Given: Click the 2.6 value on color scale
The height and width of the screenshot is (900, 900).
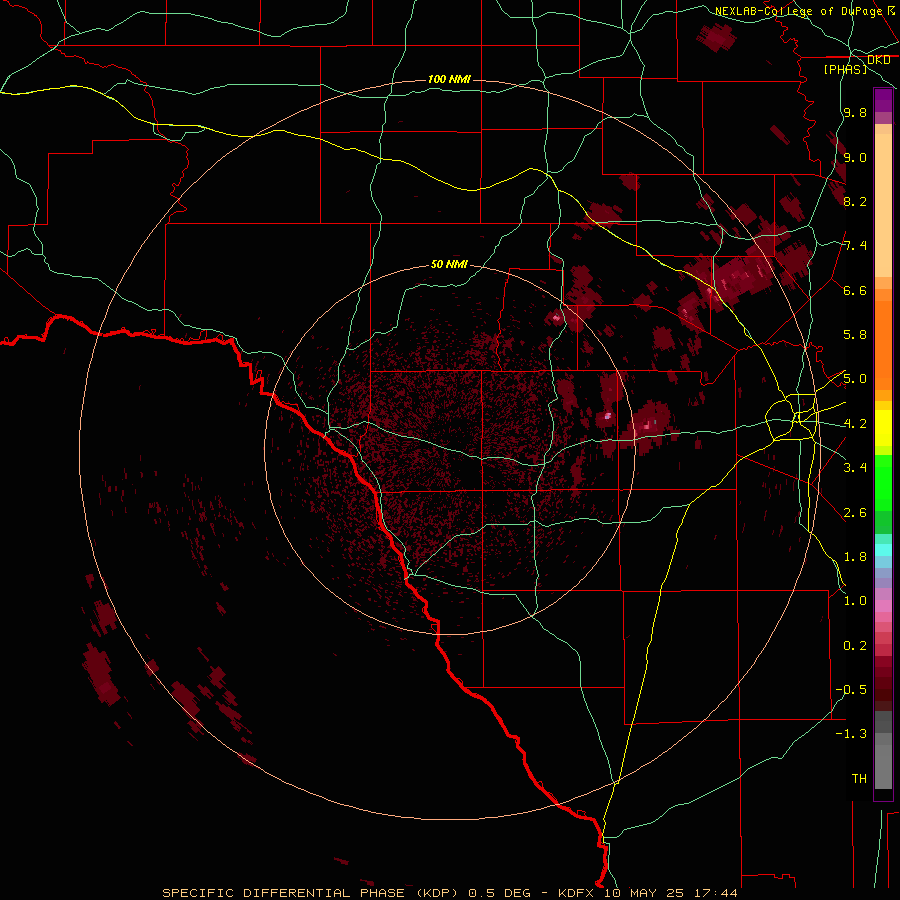Looking at the screenshot, I should [x=855, y=512].
